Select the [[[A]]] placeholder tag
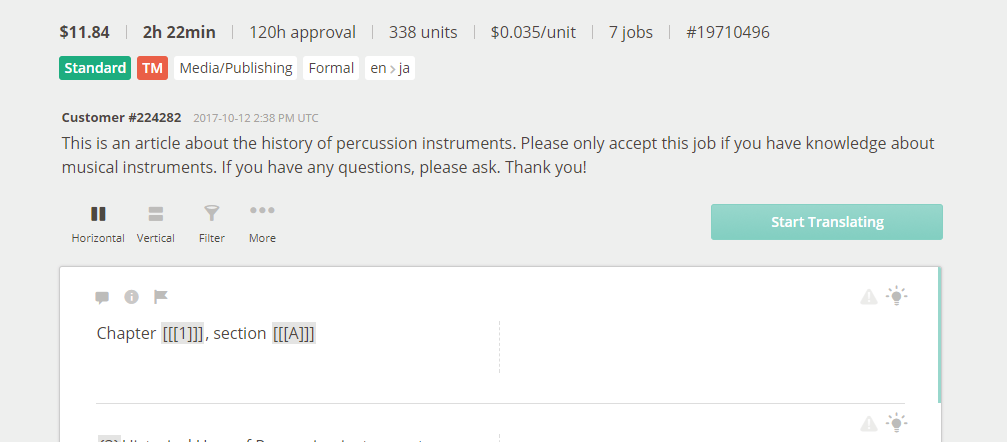Screen dimensions: 1007x442 [x=293, y=333]
